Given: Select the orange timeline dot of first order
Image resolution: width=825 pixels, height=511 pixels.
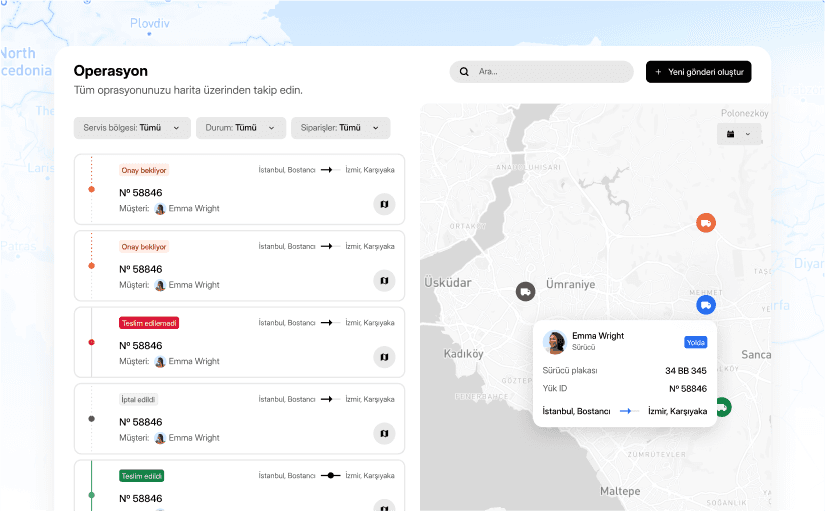Looking at the screenshot, I should pyautogui.click(x=92, y=189).
